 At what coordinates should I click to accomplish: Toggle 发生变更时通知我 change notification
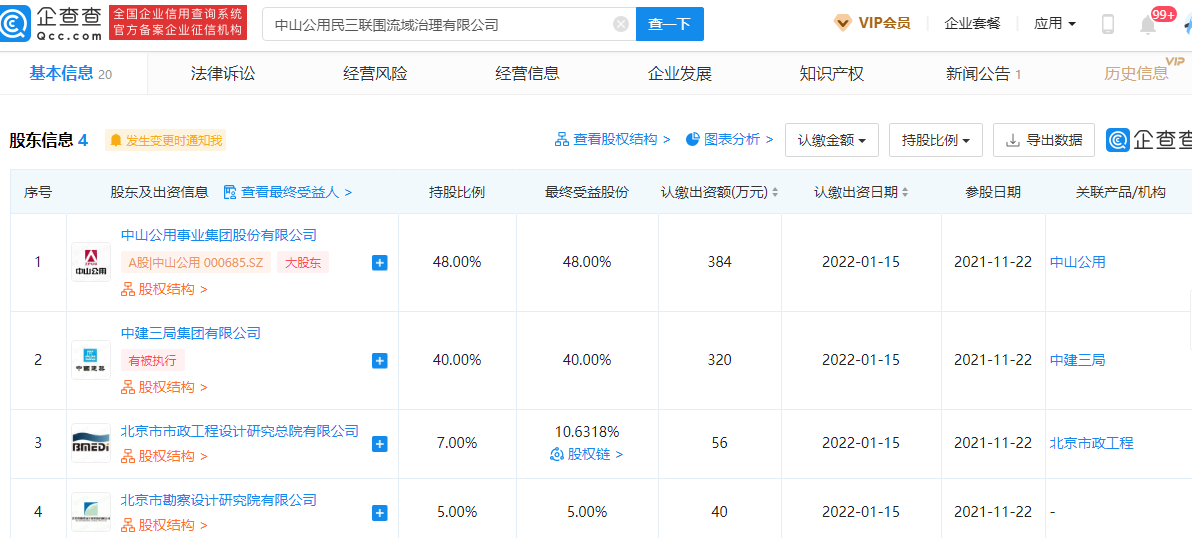(x=166, y=141)
